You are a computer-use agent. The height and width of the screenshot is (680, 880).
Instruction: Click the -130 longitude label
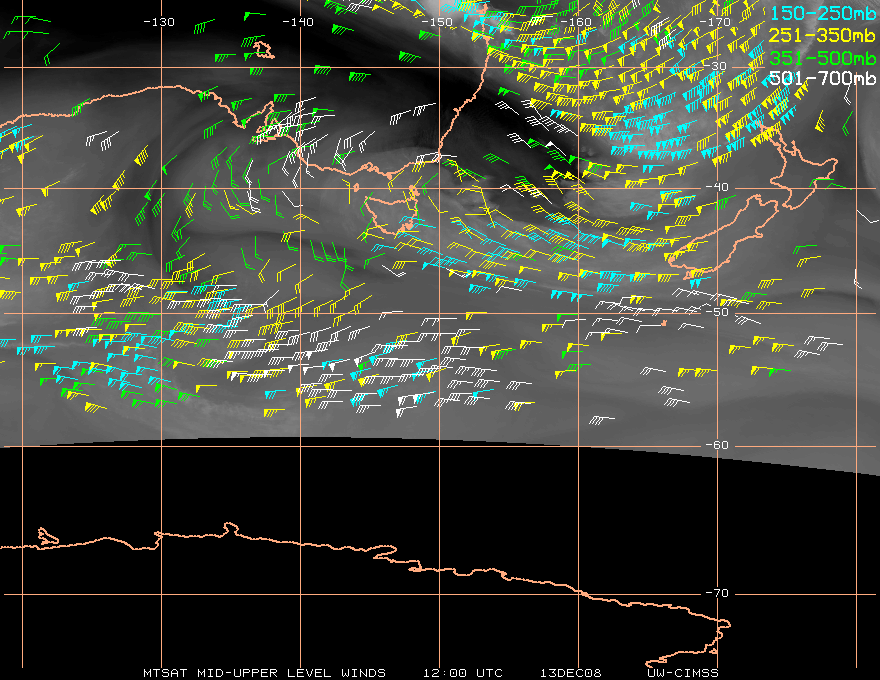click(159, 22)
